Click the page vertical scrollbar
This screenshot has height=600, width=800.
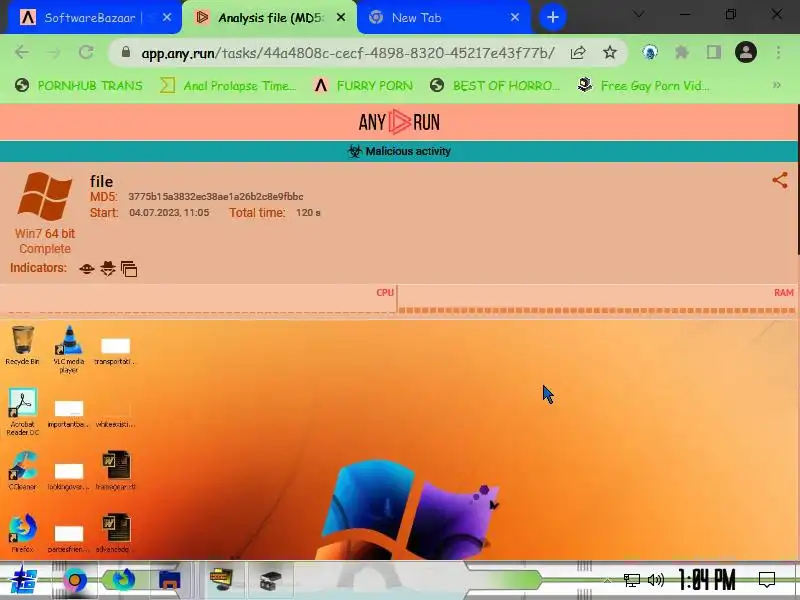pyautogui.click(x=798, y=179)
